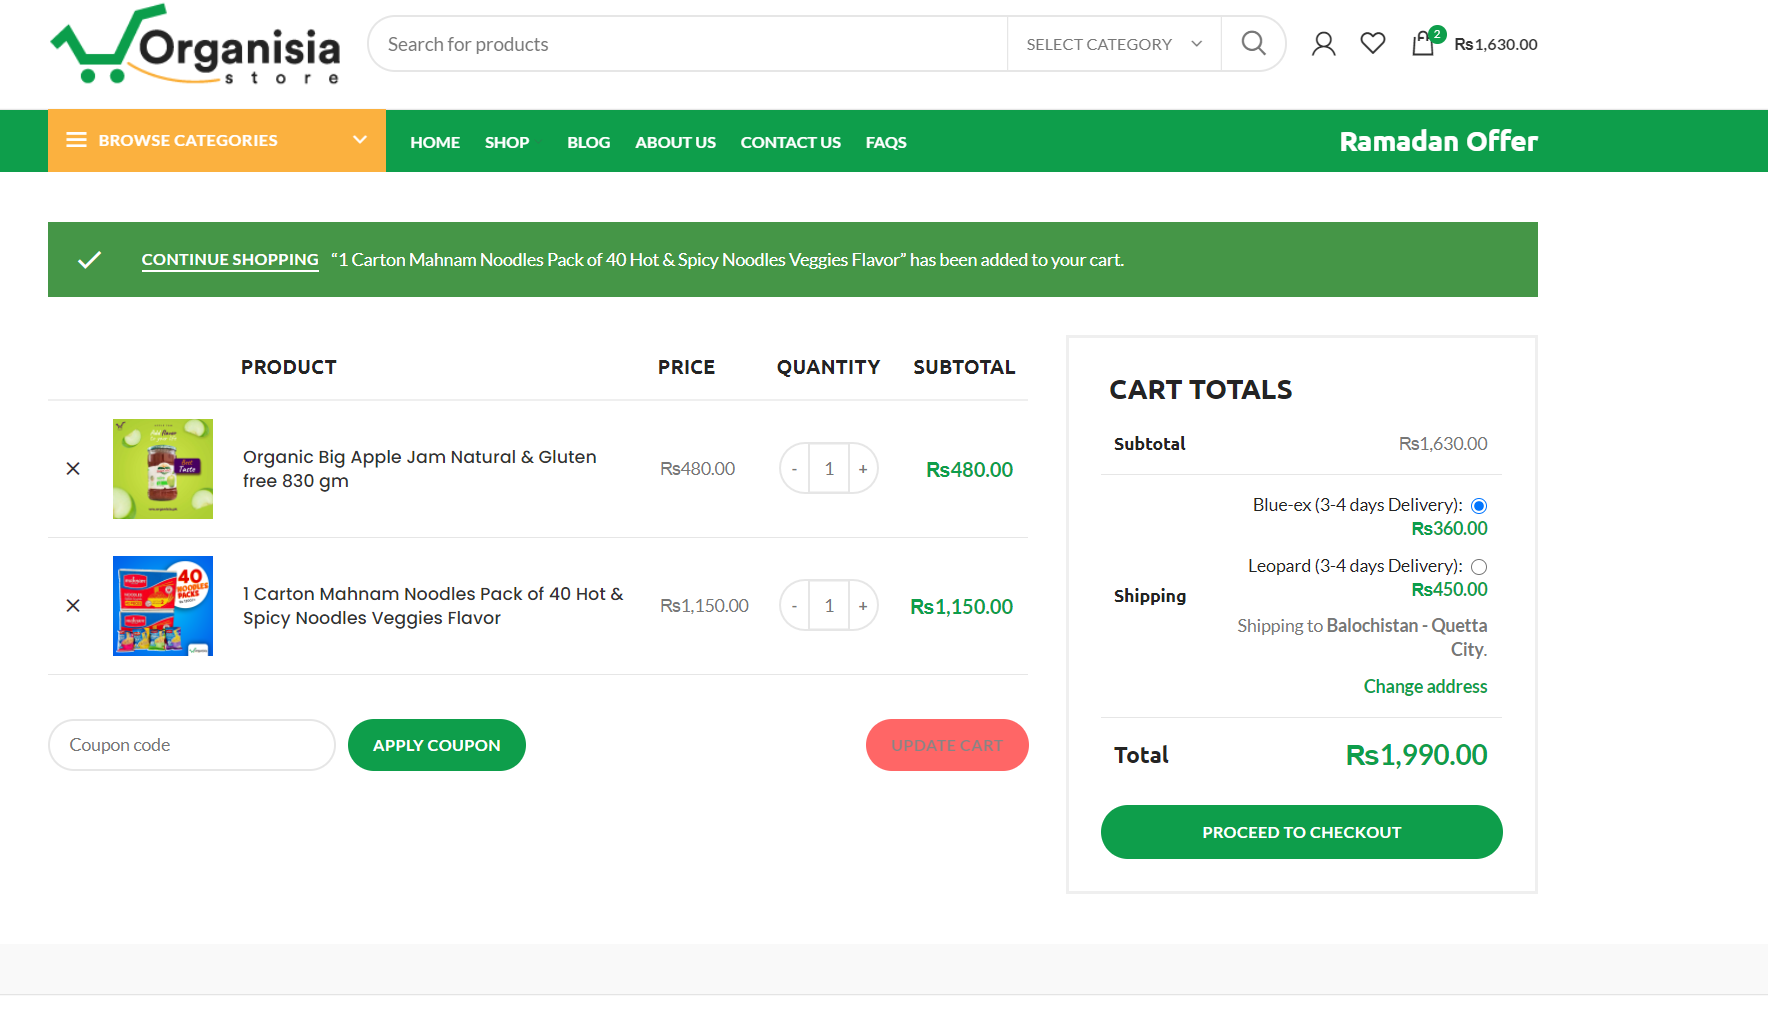Viewport: 1768px width, 1026px height.
Task: Open the shopping bag cart icon
Action: click(1423, 43)
